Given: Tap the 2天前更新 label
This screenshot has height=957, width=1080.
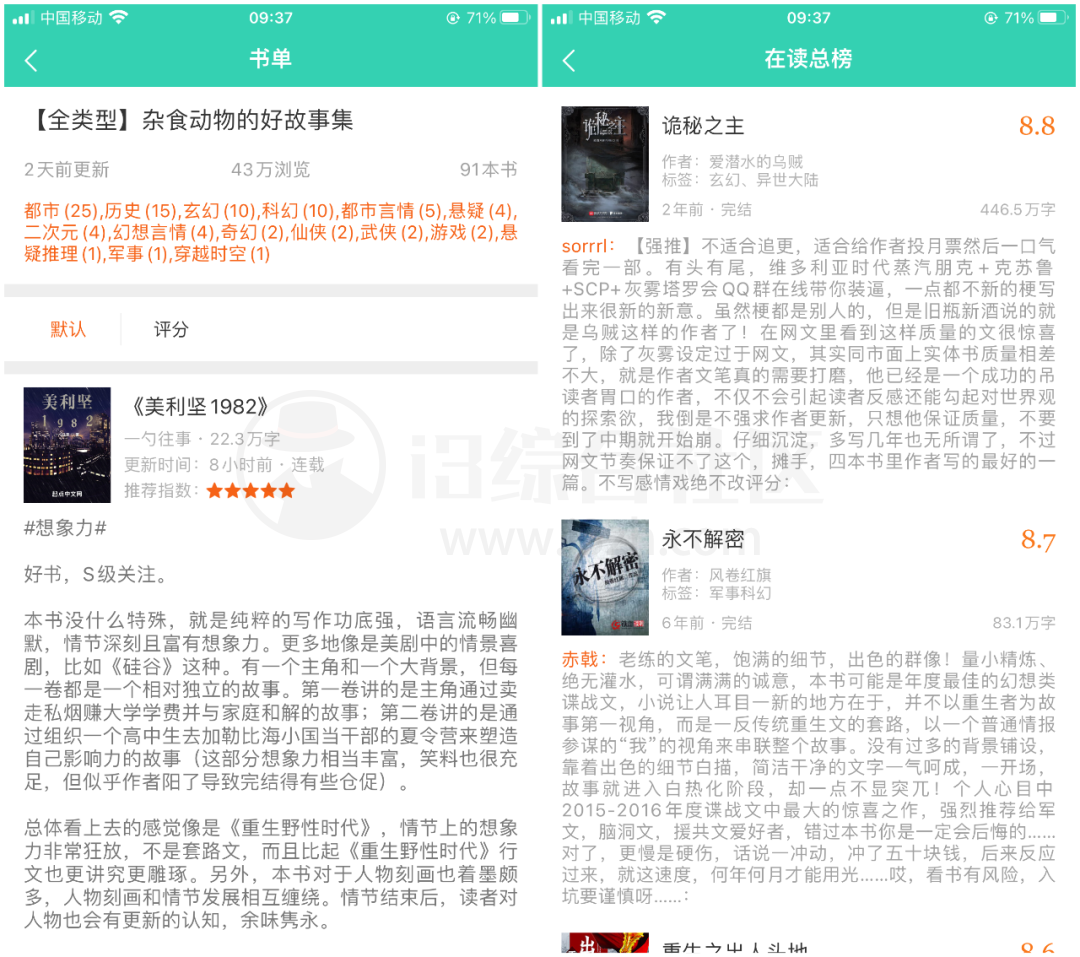Looking at the screenshot, I should [66, 169].
